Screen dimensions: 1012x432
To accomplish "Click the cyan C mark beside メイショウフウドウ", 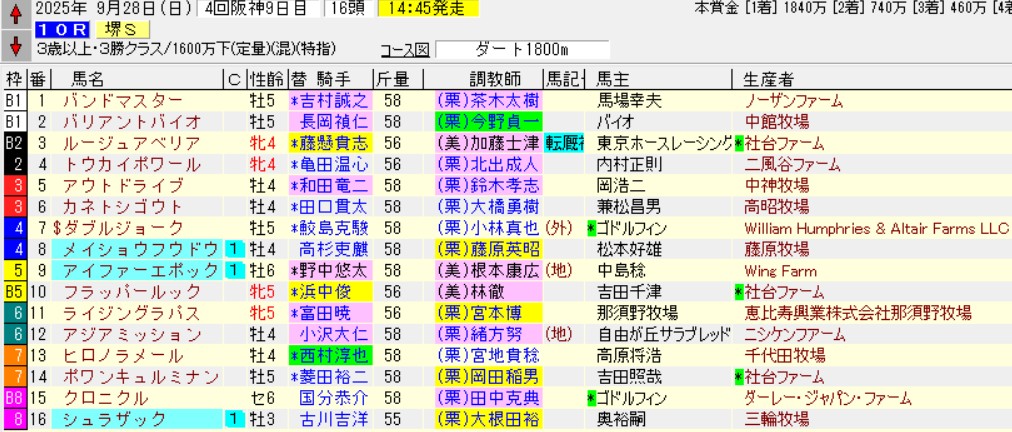I will [233, 249].
